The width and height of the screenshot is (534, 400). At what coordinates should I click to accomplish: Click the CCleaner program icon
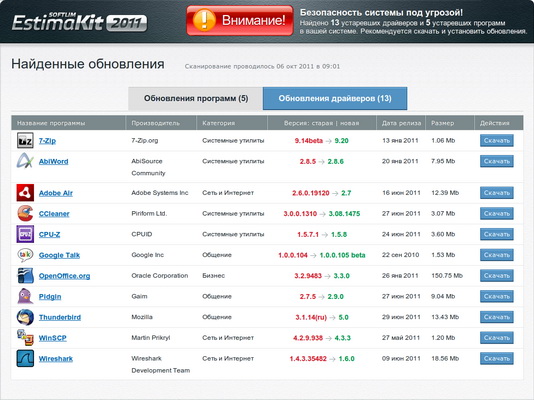point(25,213)
